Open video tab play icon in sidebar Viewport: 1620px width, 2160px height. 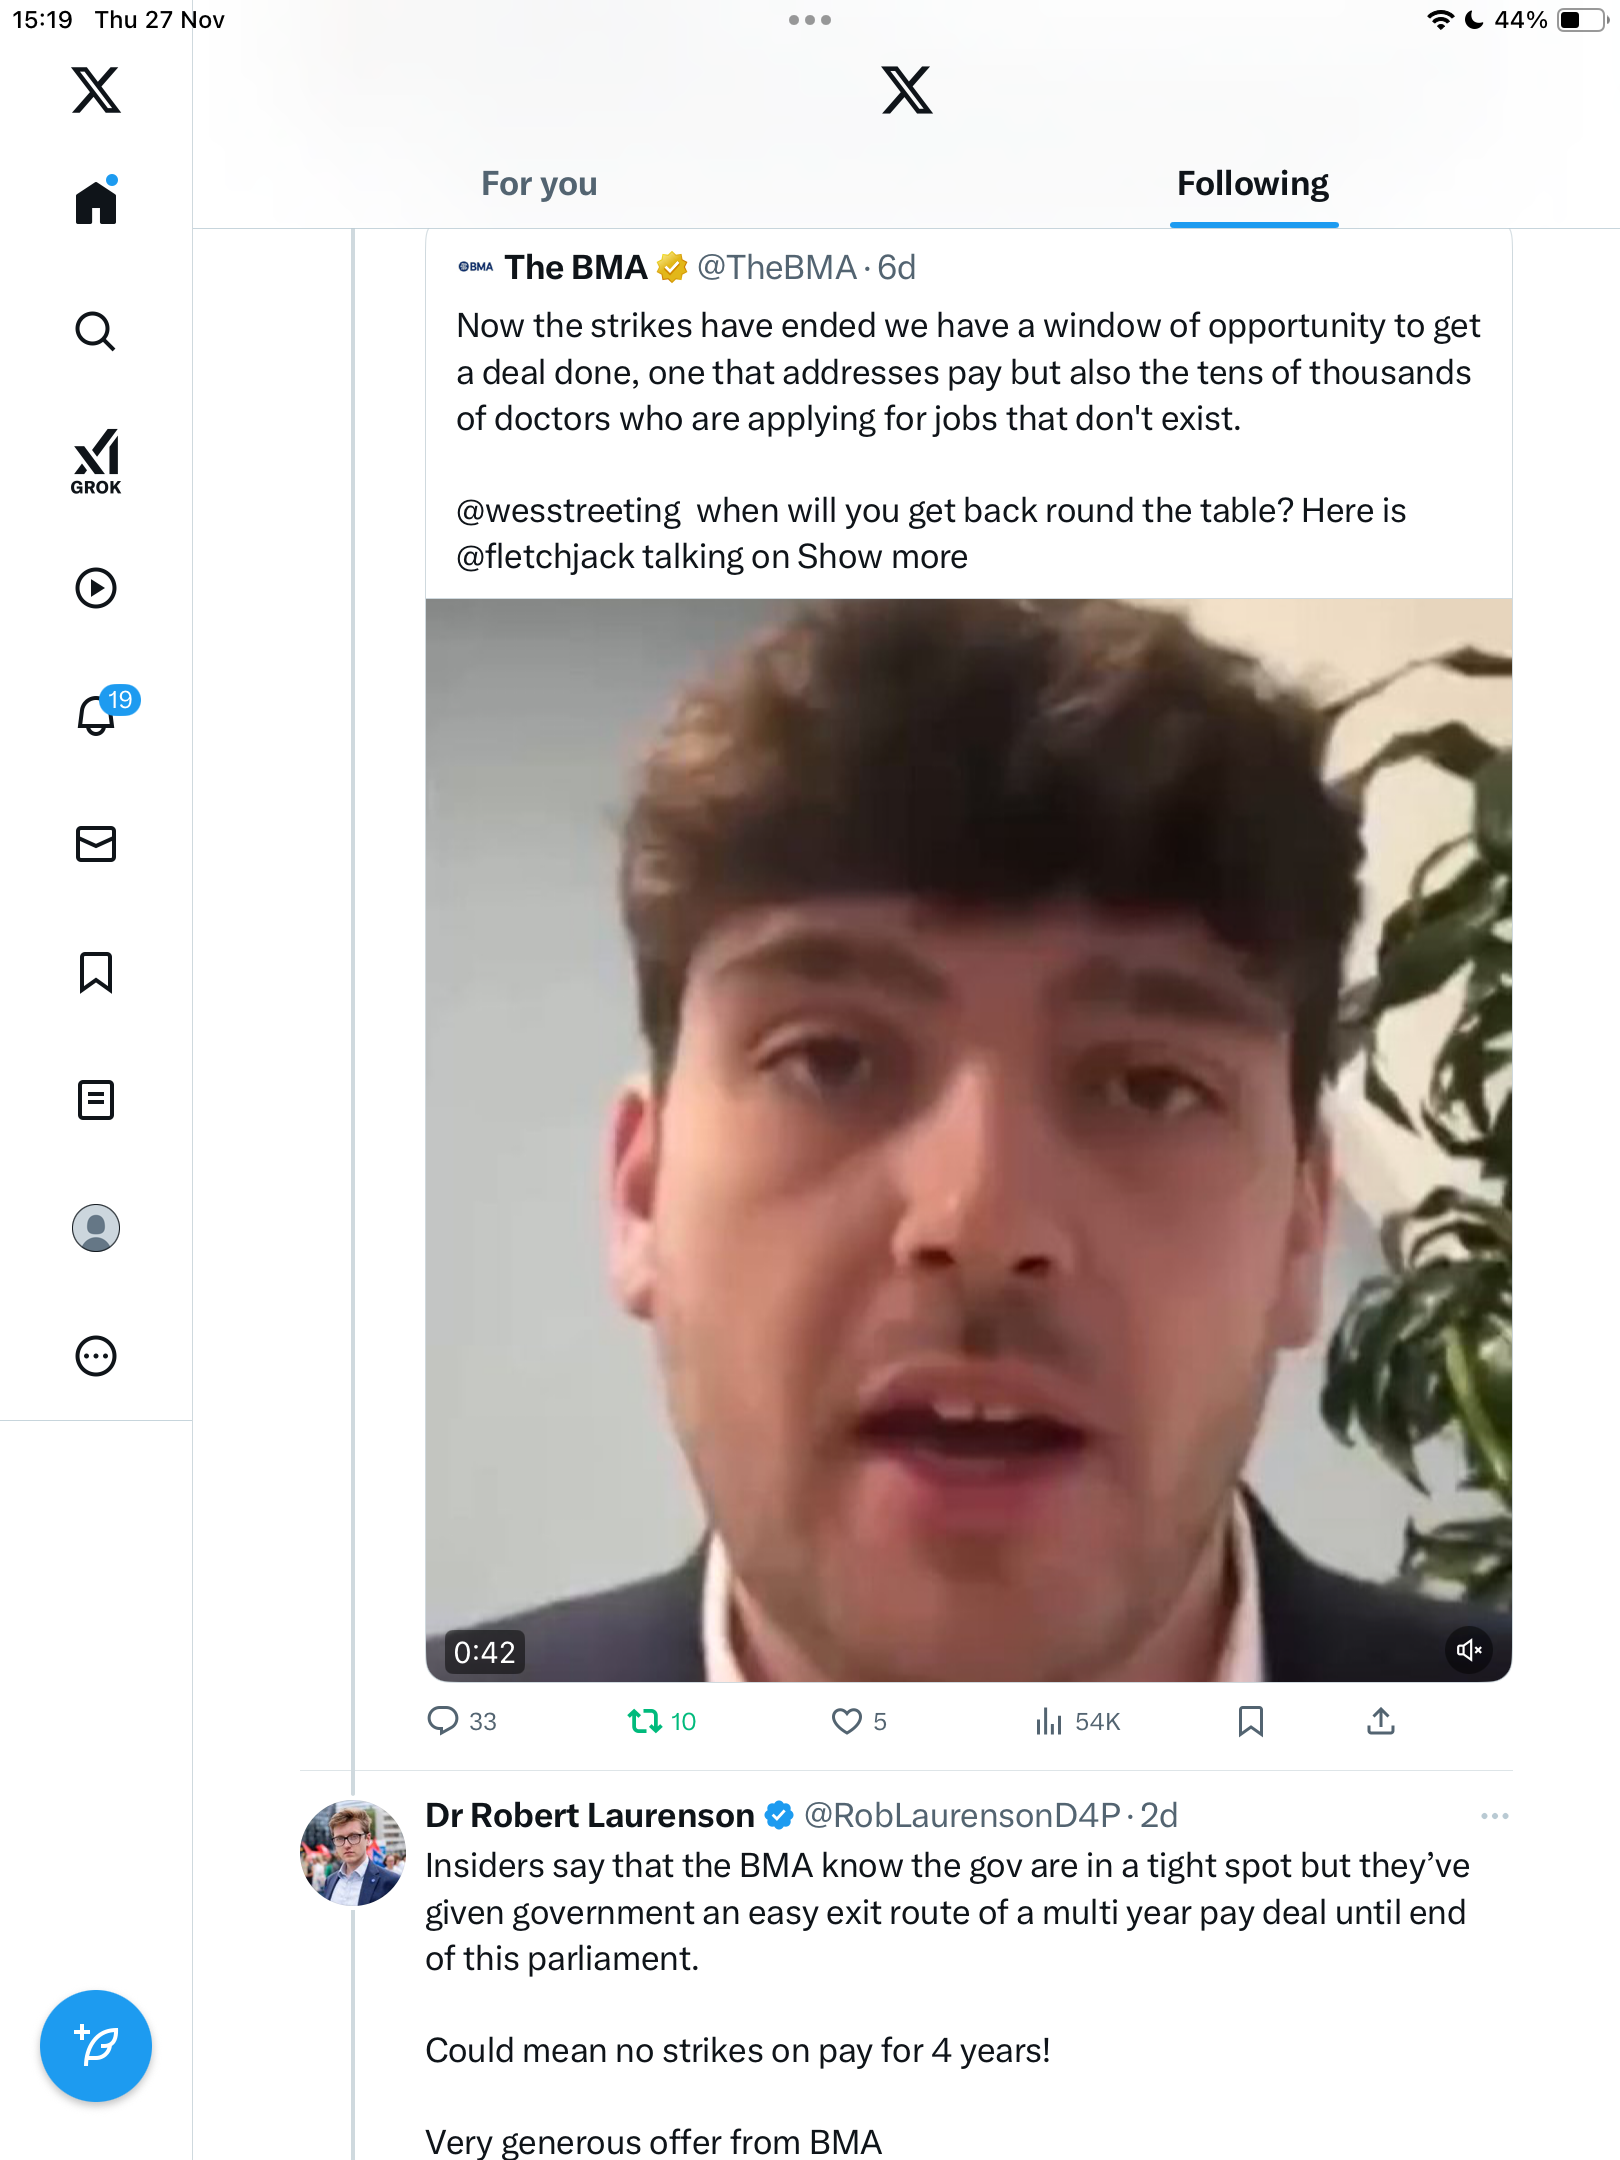click(96, 588)
